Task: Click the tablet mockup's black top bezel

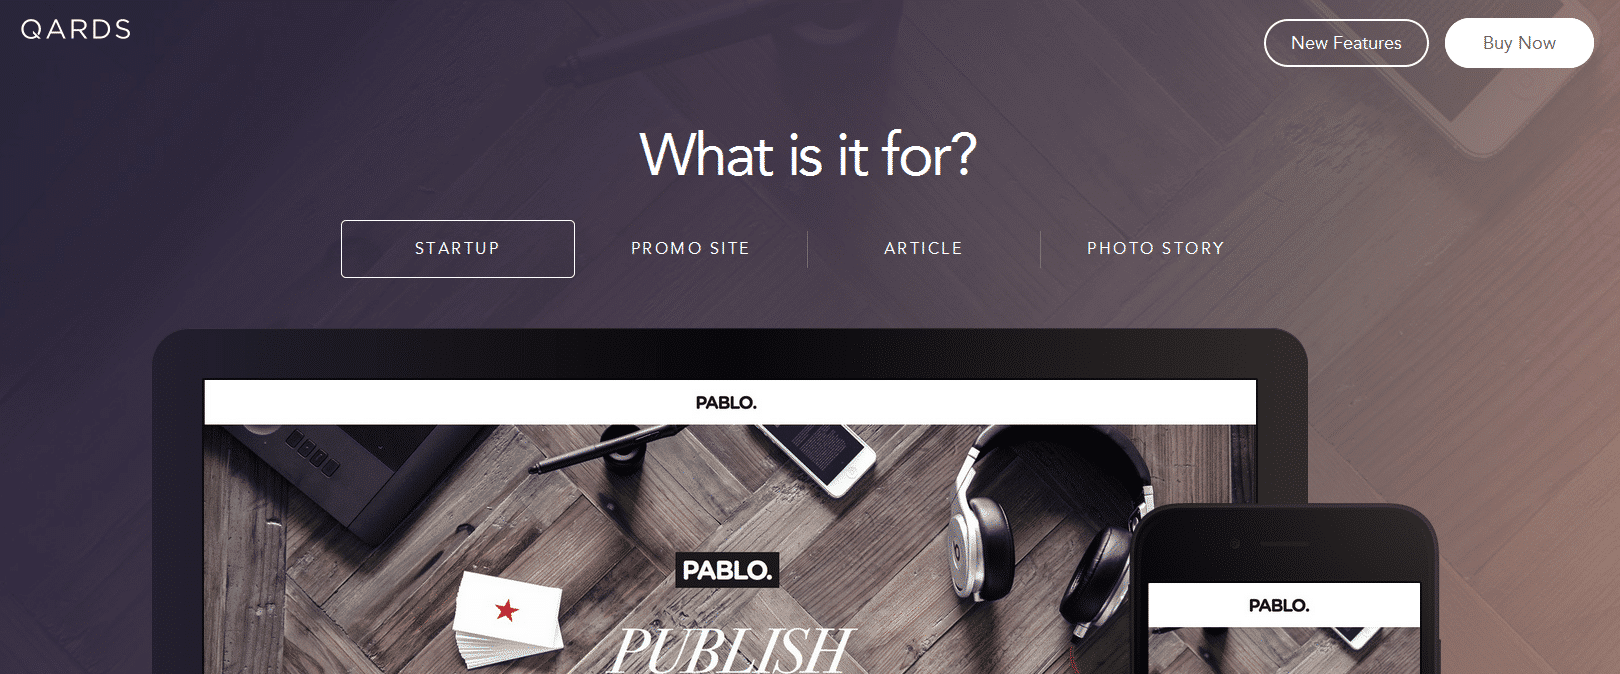Action: (x=730, y=354)
